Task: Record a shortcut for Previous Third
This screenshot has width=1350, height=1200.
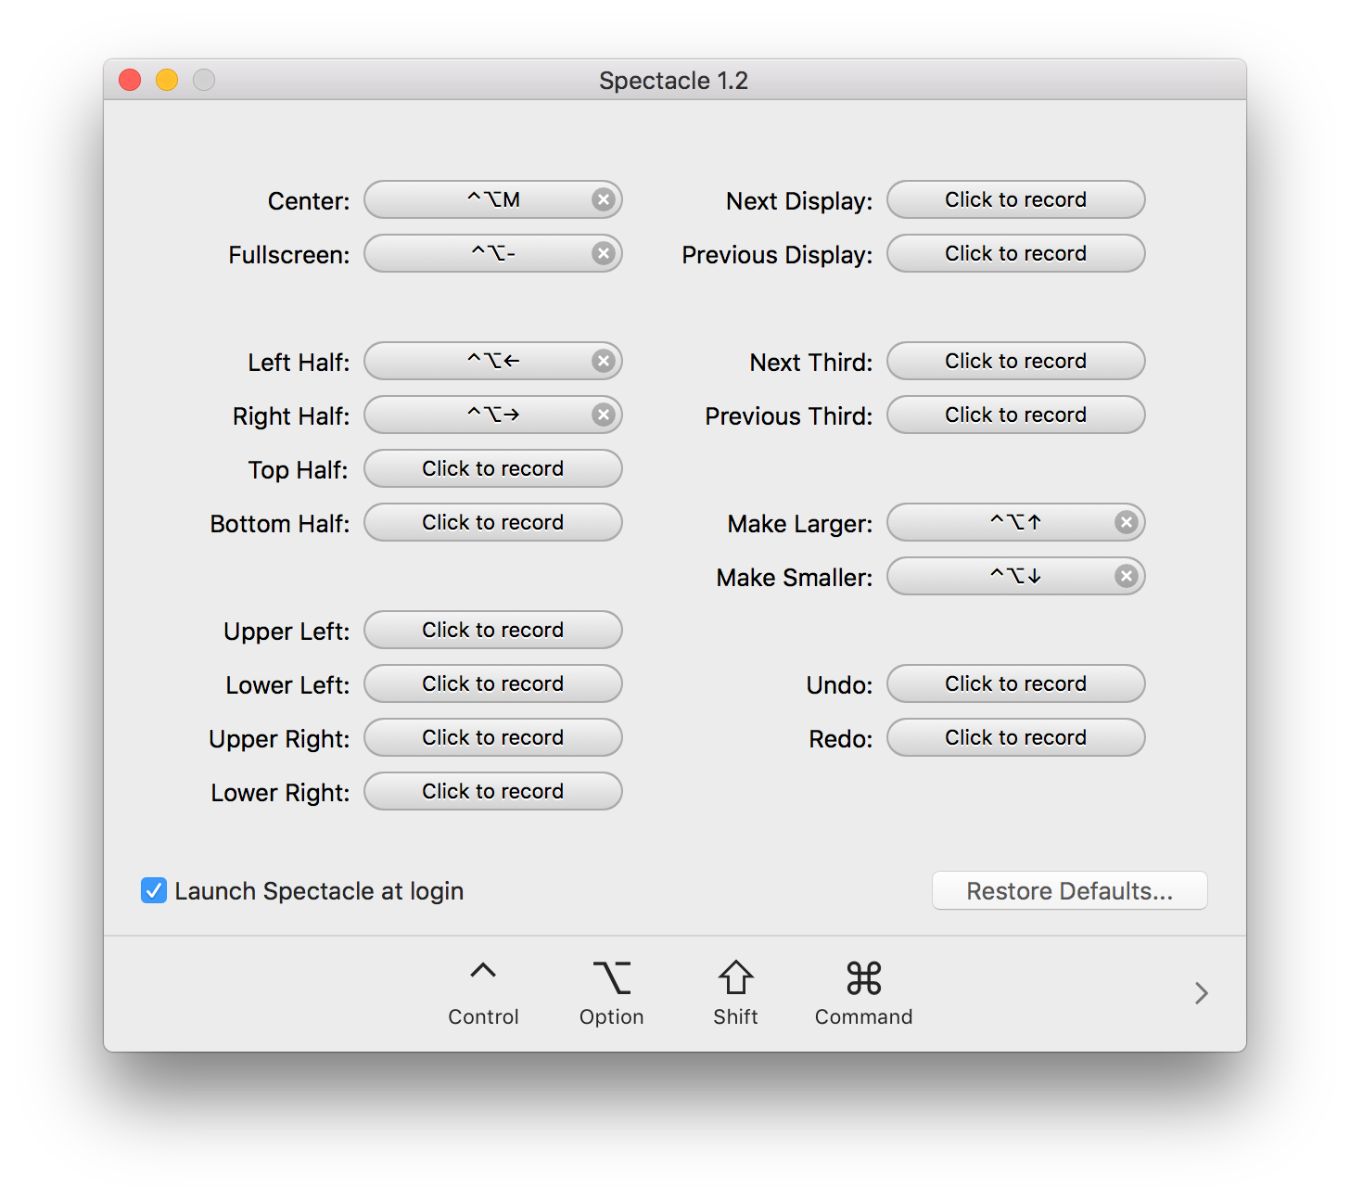Action: click(x=1015, y=415)
